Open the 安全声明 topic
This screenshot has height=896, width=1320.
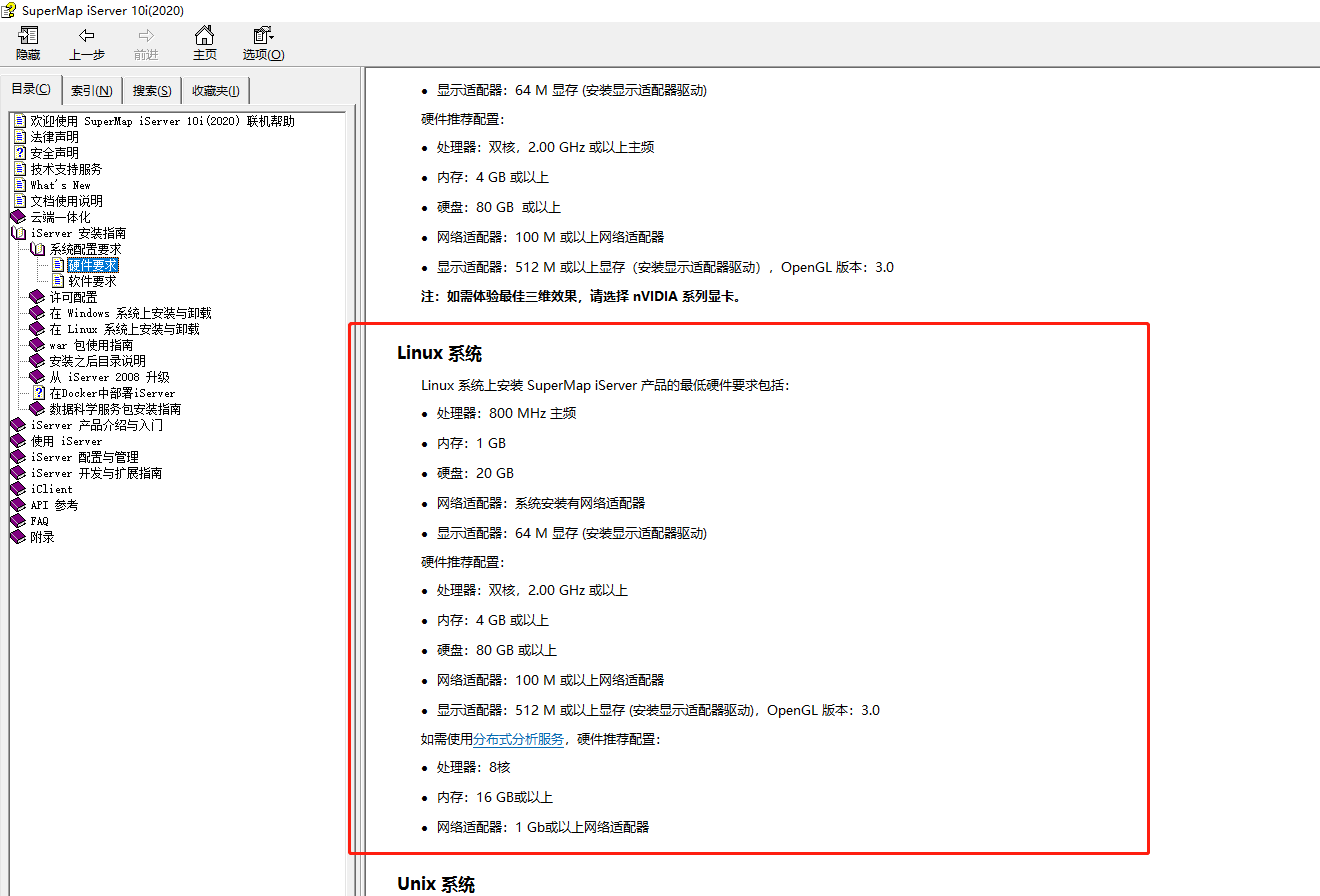[x=54, y=153]
